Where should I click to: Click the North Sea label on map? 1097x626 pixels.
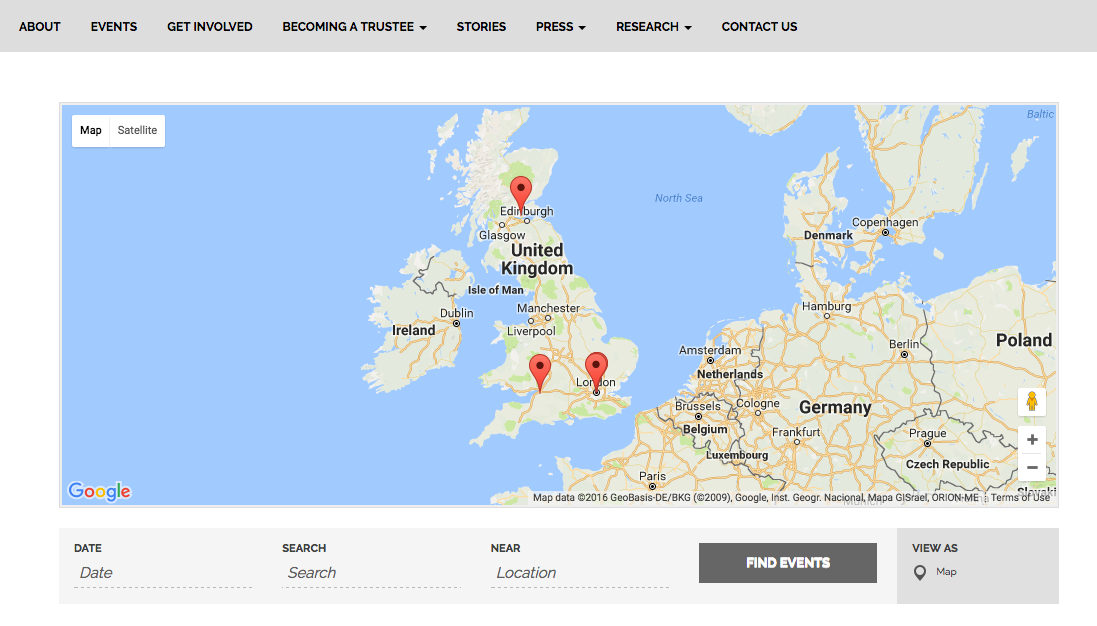point(679,199)
